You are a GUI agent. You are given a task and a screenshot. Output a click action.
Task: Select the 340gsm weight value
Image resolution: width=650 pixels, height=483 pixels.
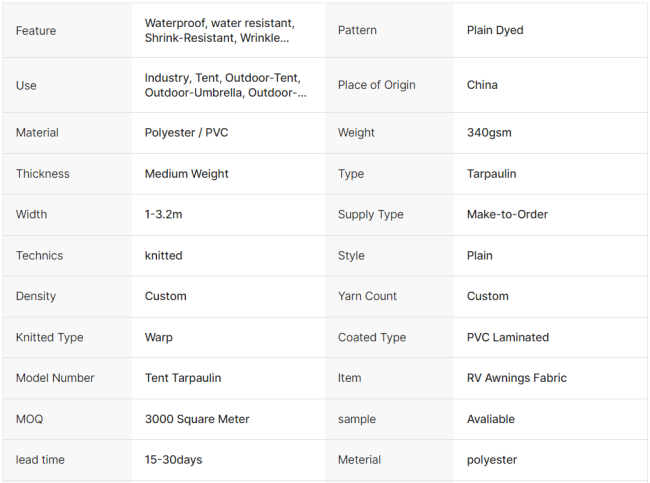489,133
